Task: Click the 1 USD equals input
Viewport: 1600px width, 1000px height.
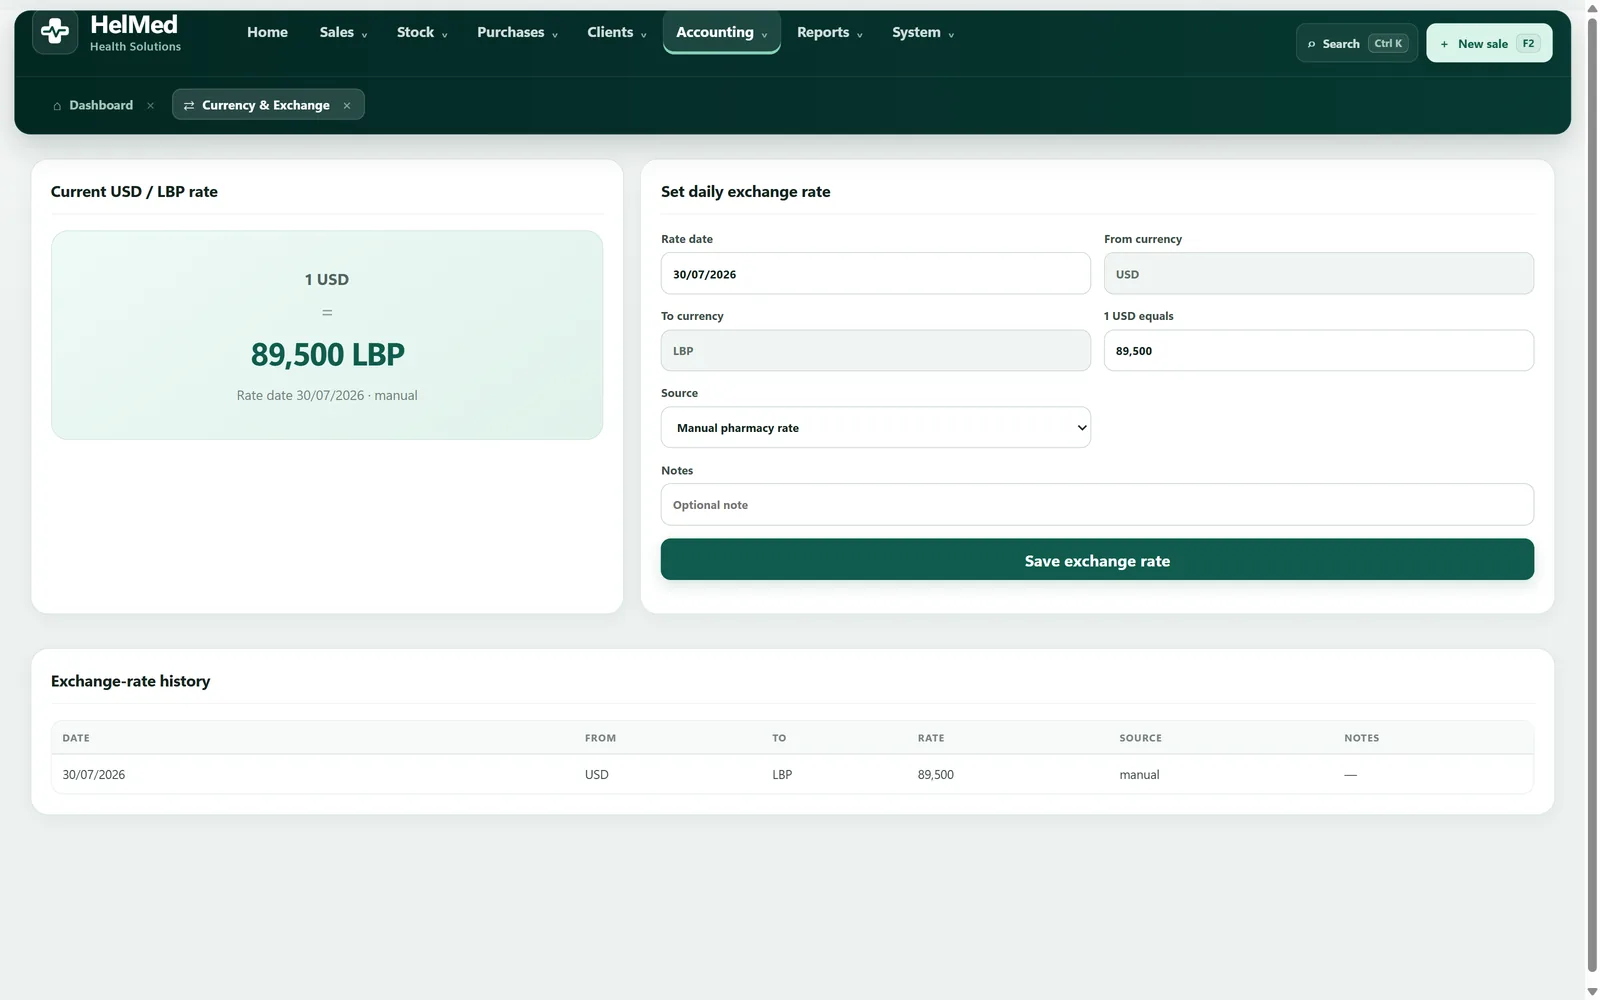Action: (1318, 350)
